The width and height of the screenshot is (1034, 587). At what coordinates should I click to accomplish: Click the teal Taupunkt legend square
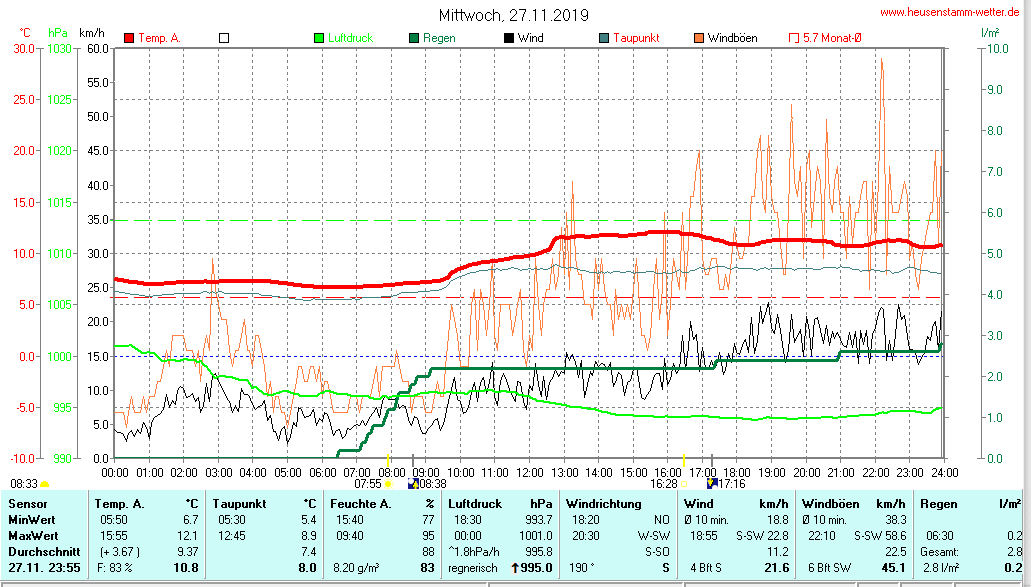click(x=604, y=38)
